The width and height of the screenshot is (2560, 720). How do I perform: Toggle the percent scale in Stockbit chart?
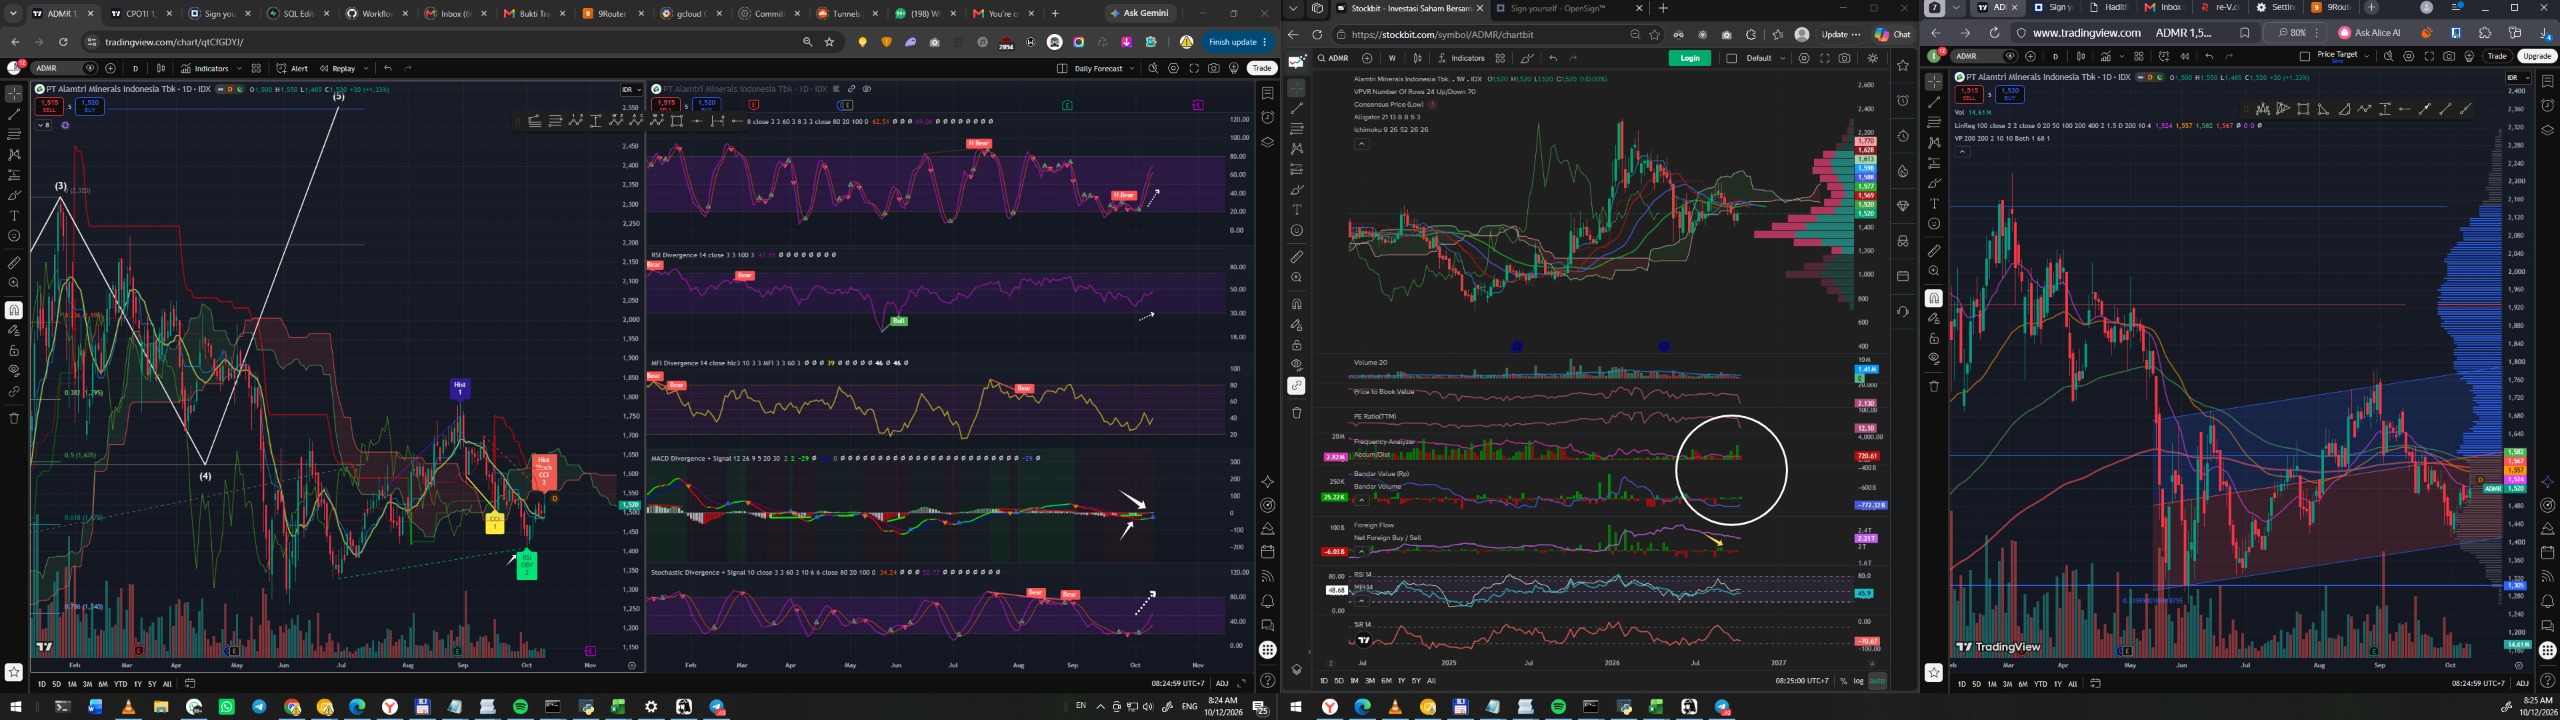(x=1843, y=681)
